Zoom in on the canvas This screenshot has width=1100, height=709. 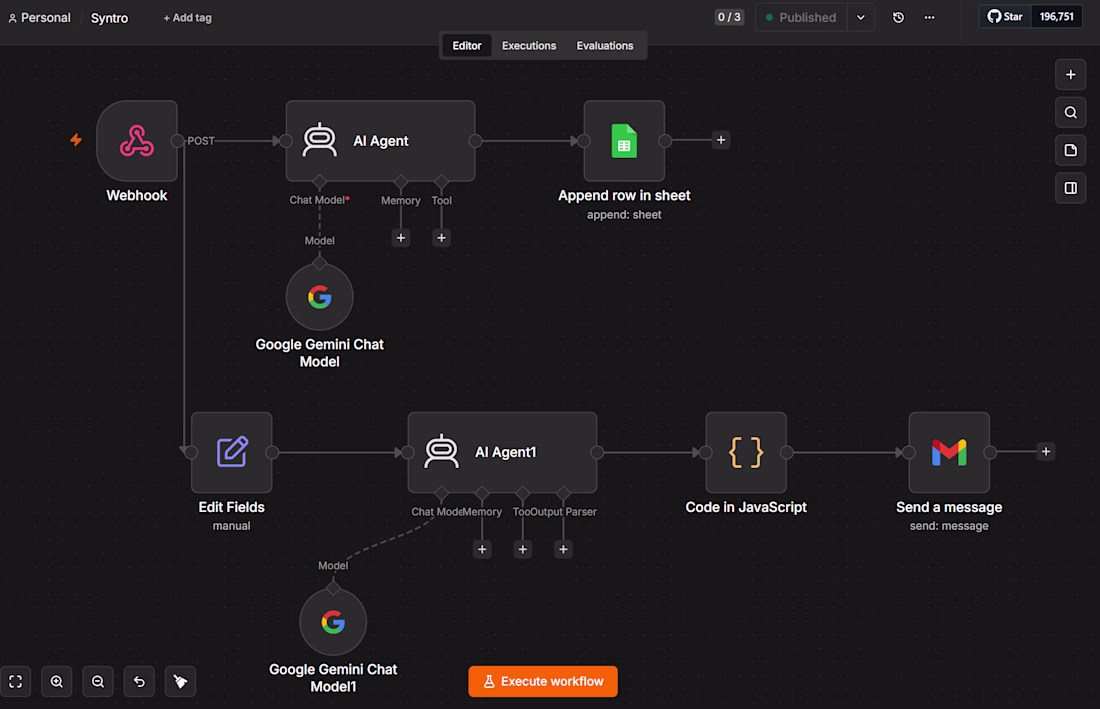click(57, 682)
